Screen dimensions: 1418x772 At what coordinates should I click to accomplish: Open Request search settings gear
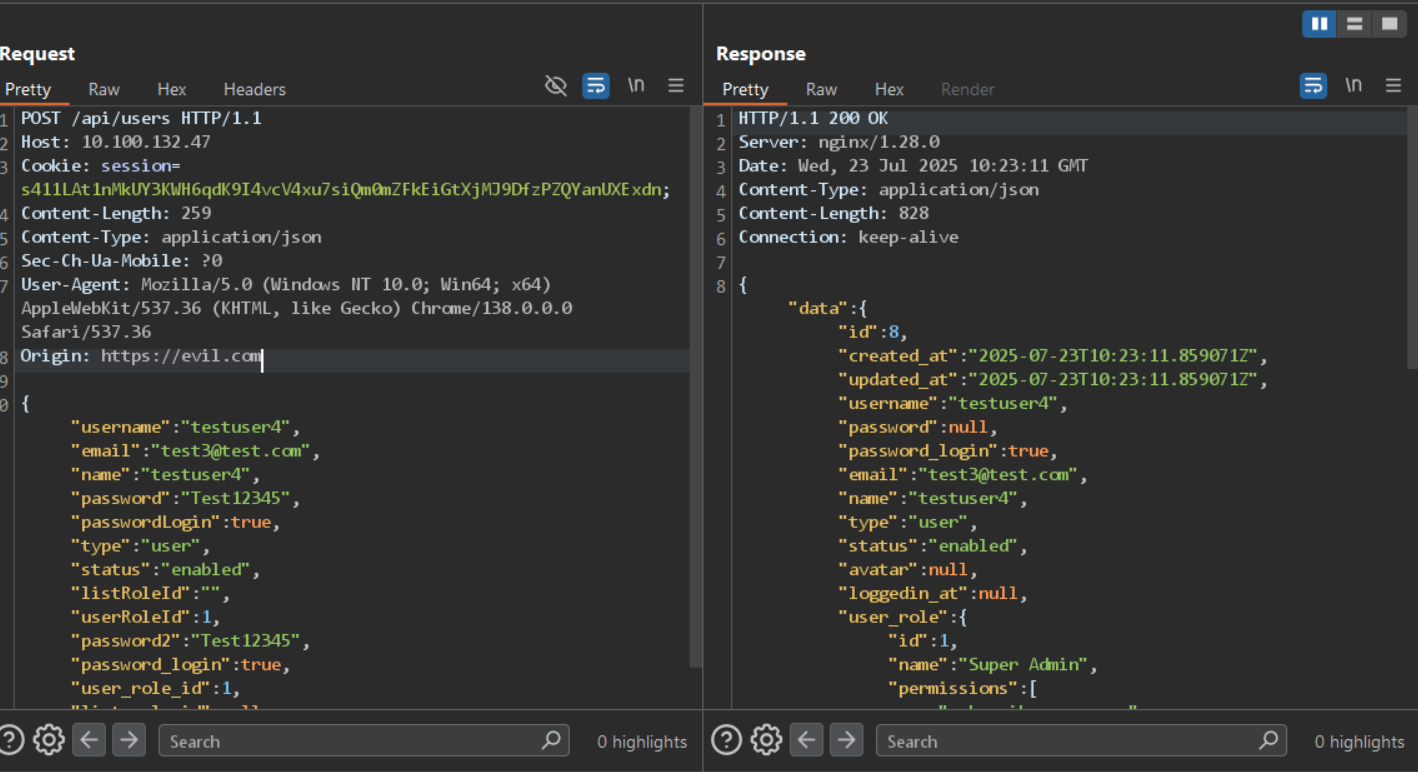[x=48, y=740]
